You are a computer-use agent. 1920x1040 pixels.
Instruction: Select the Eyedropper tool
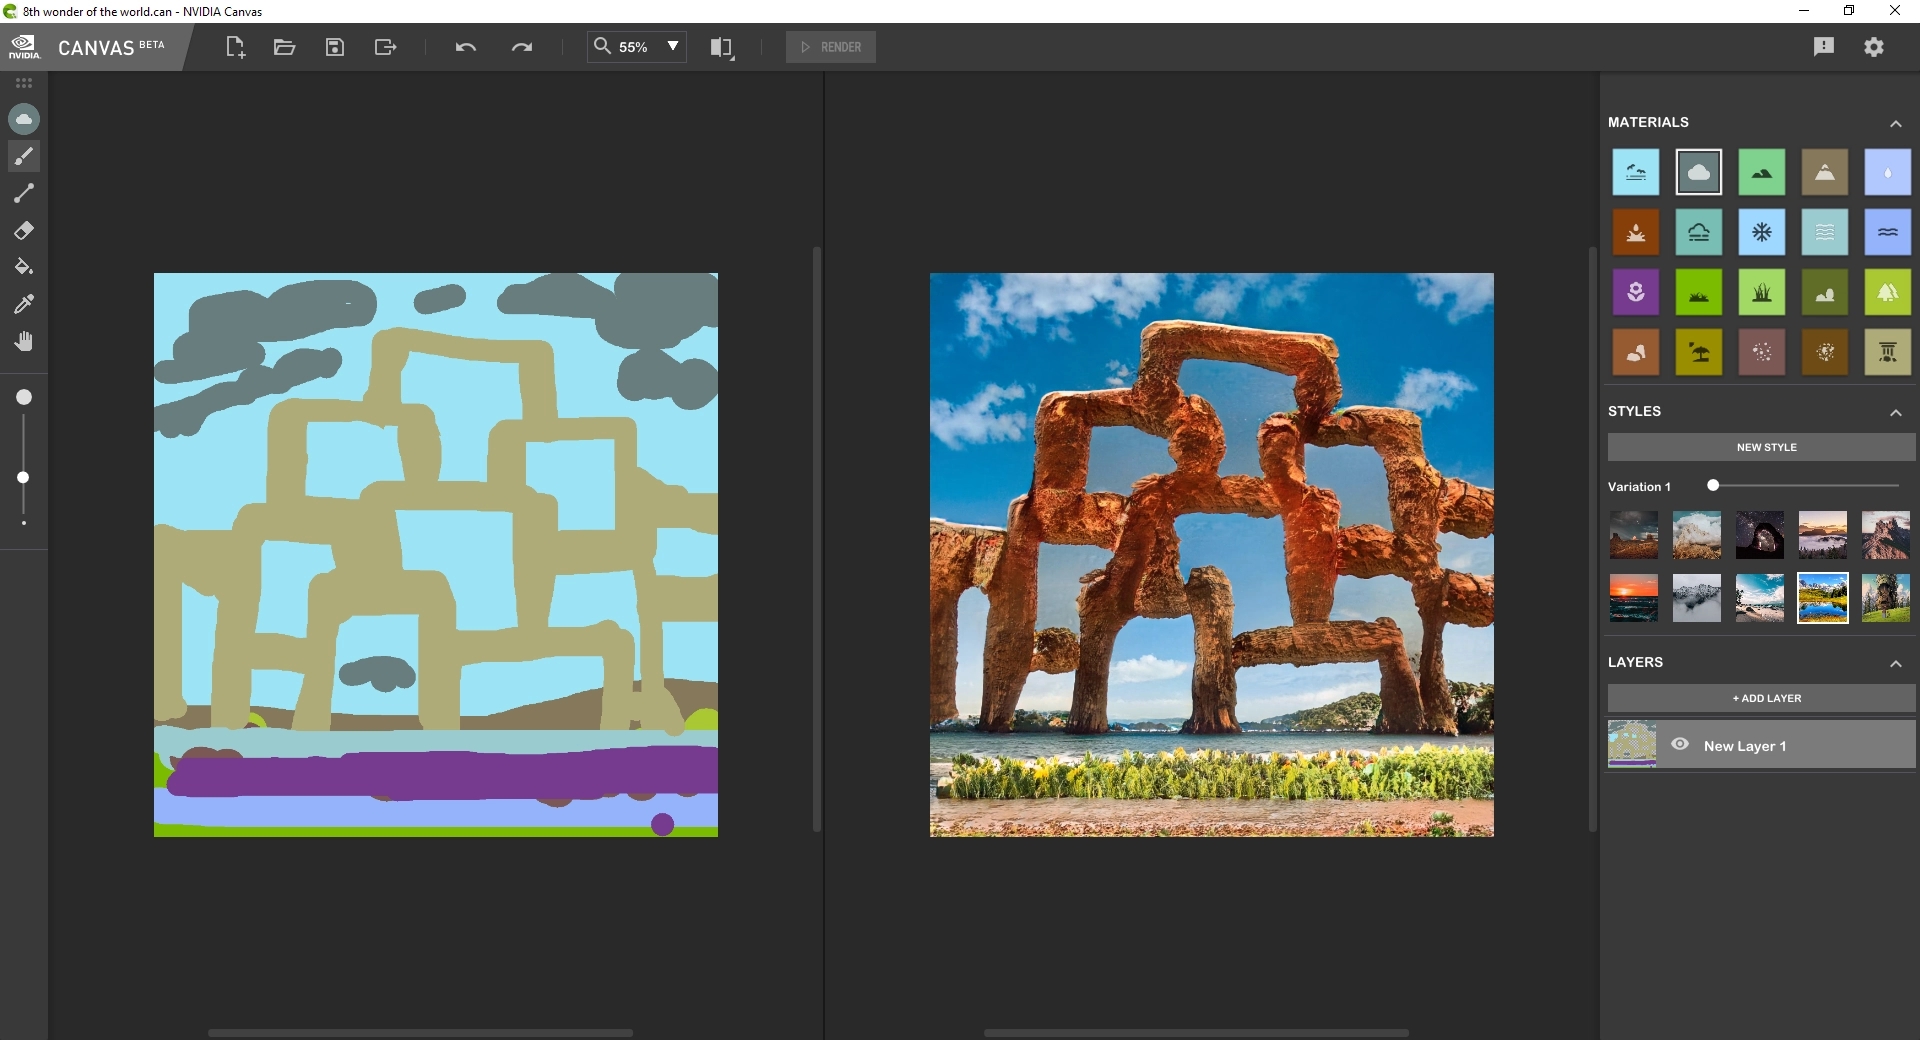24,304
